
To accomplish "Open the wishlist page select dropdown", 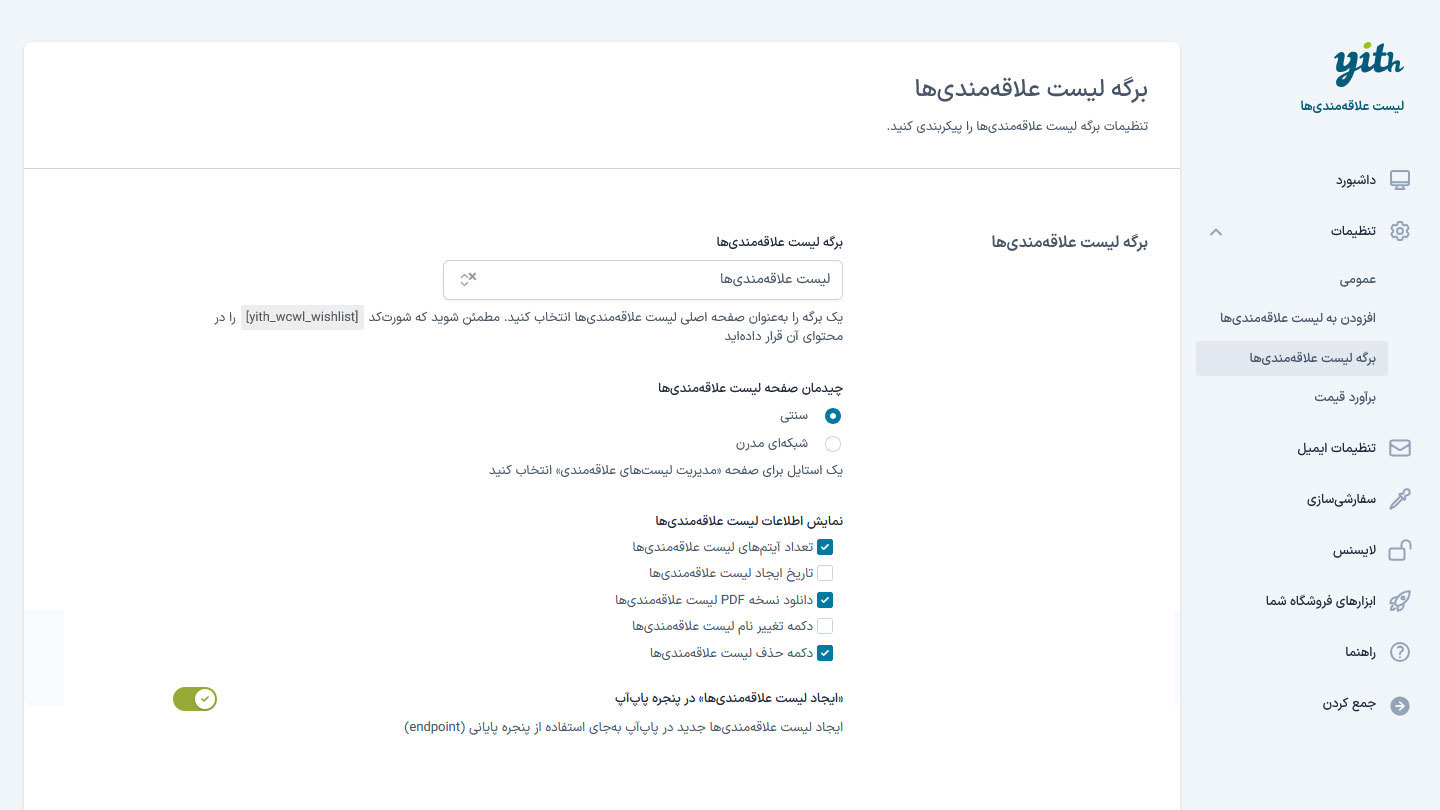I will tap(643, 280).
